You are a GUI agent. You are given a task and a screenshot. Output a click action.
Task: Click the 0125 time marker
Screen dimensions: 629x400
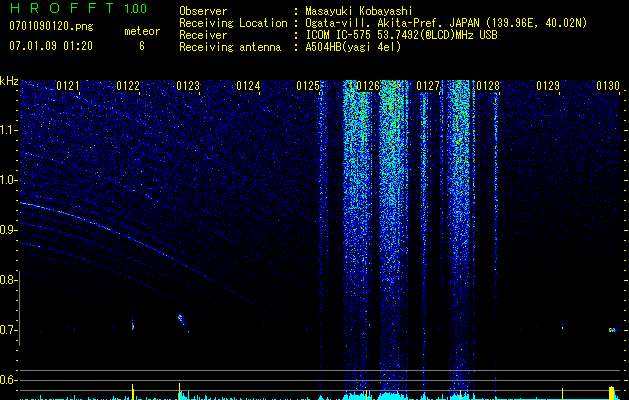[308, 86]
